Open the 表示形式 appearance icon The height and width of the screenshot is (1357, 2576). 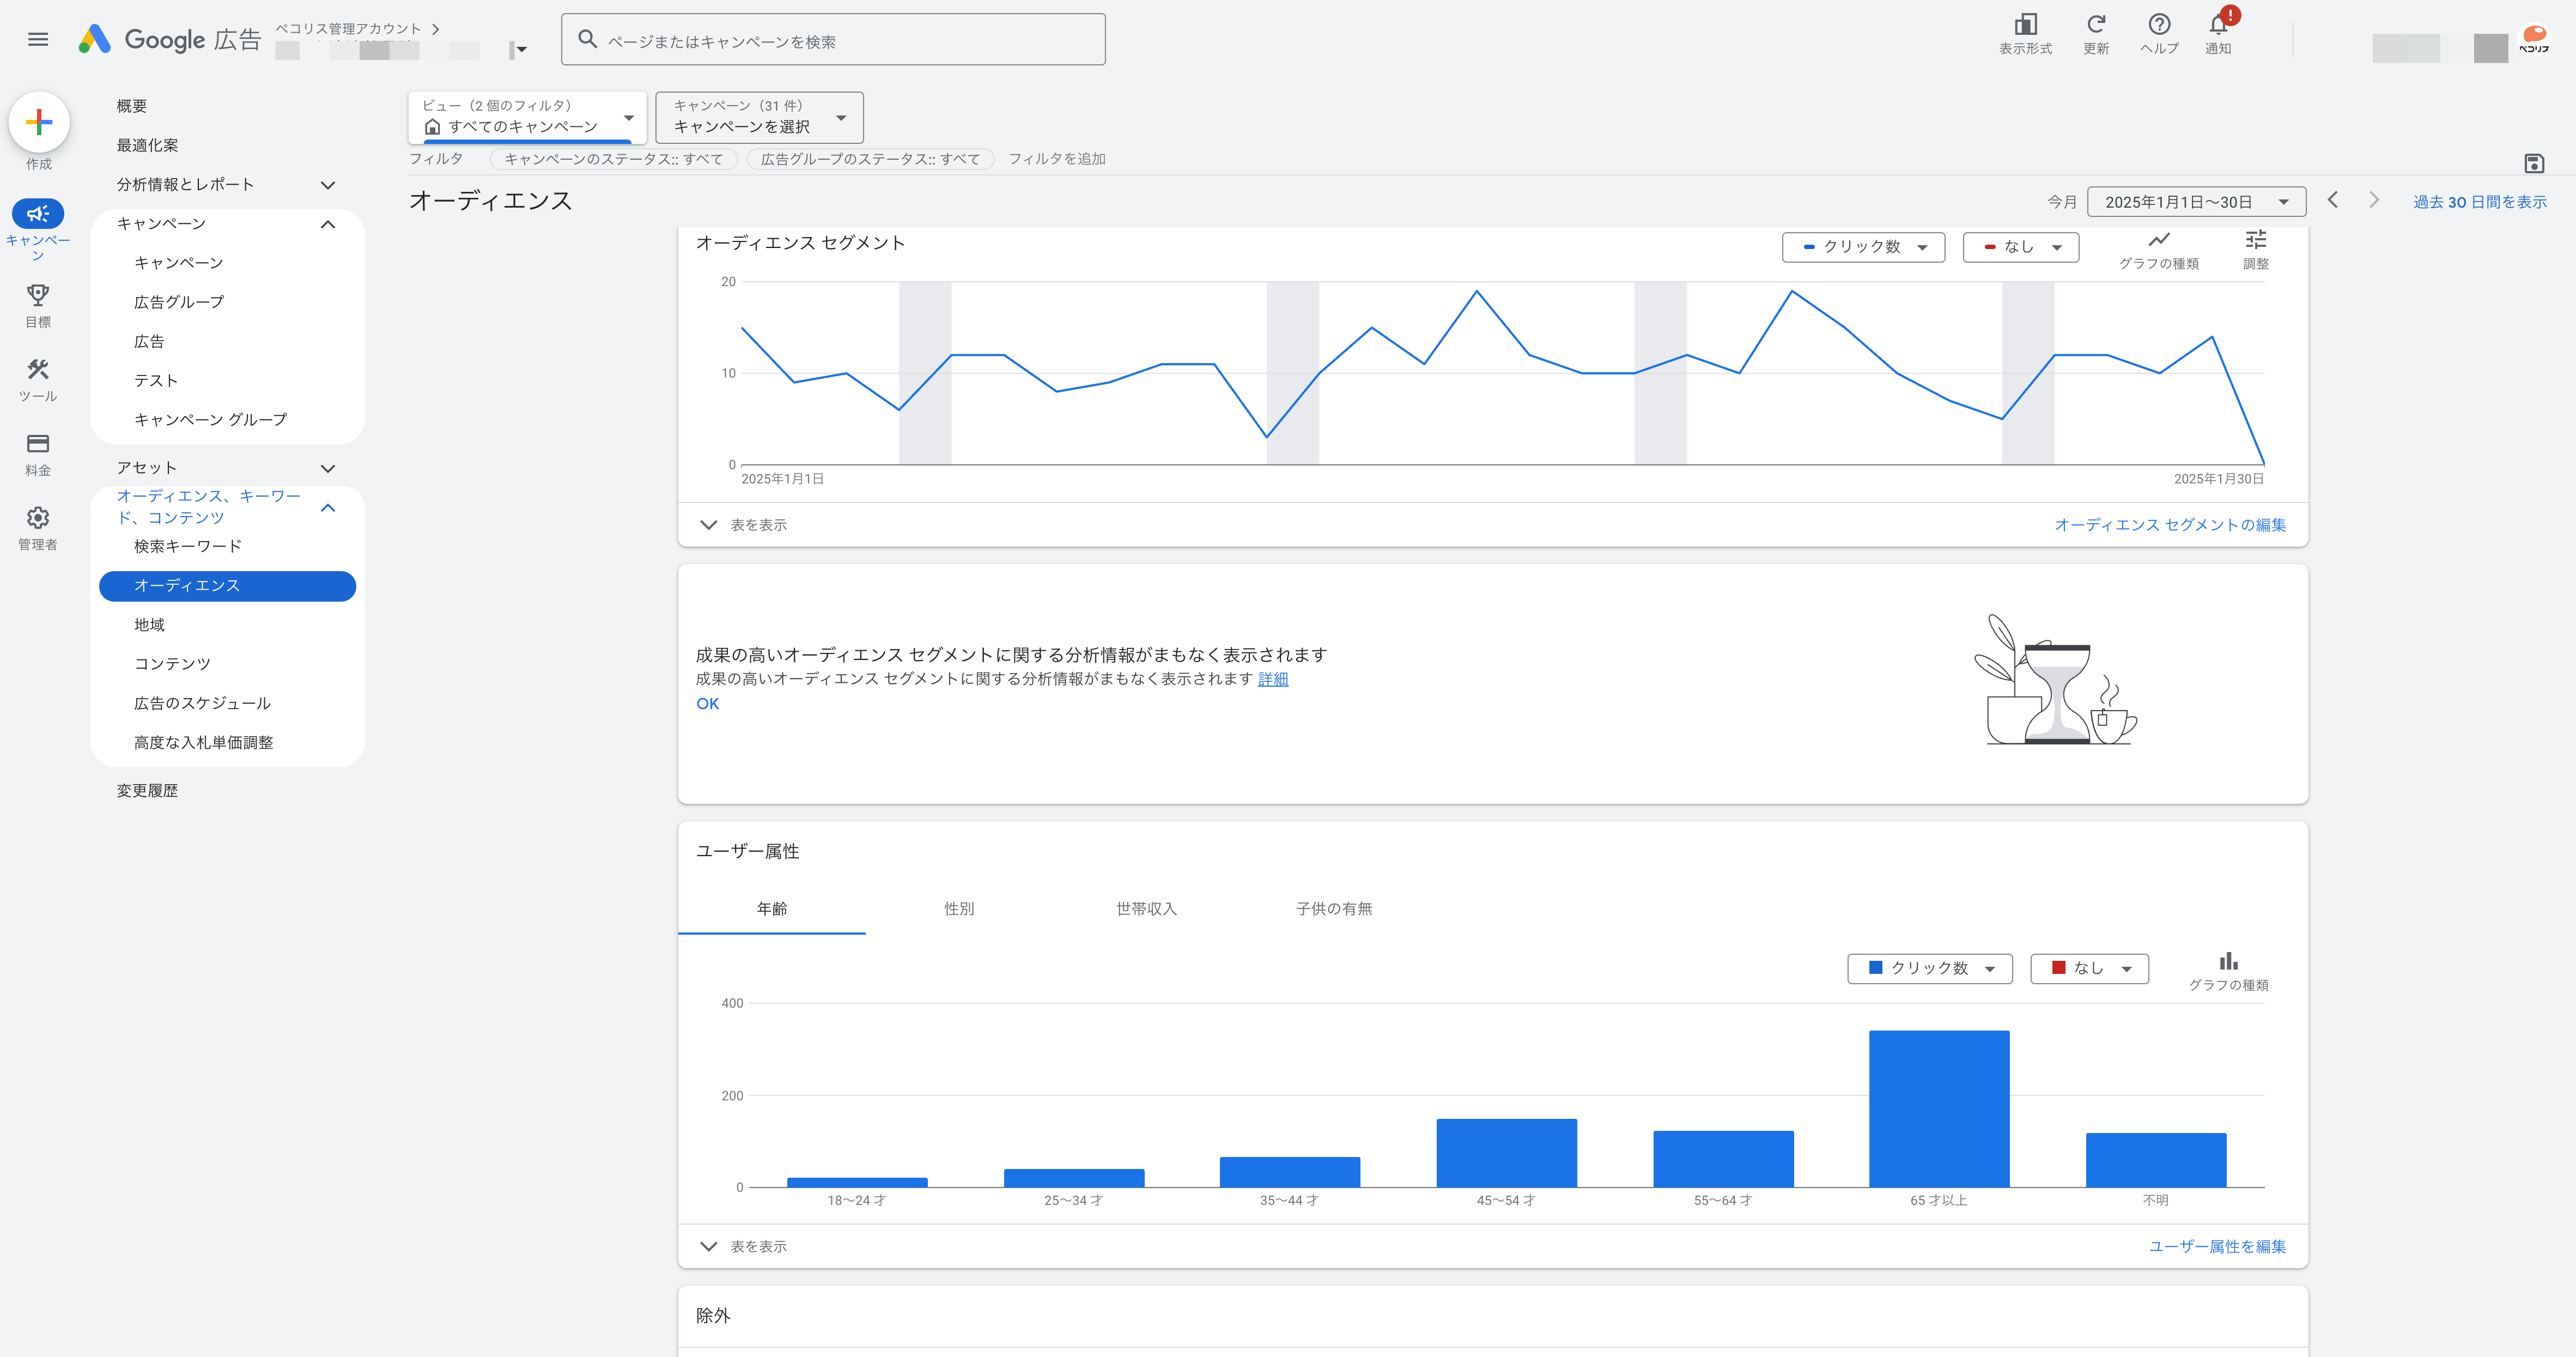point(2025,24)
